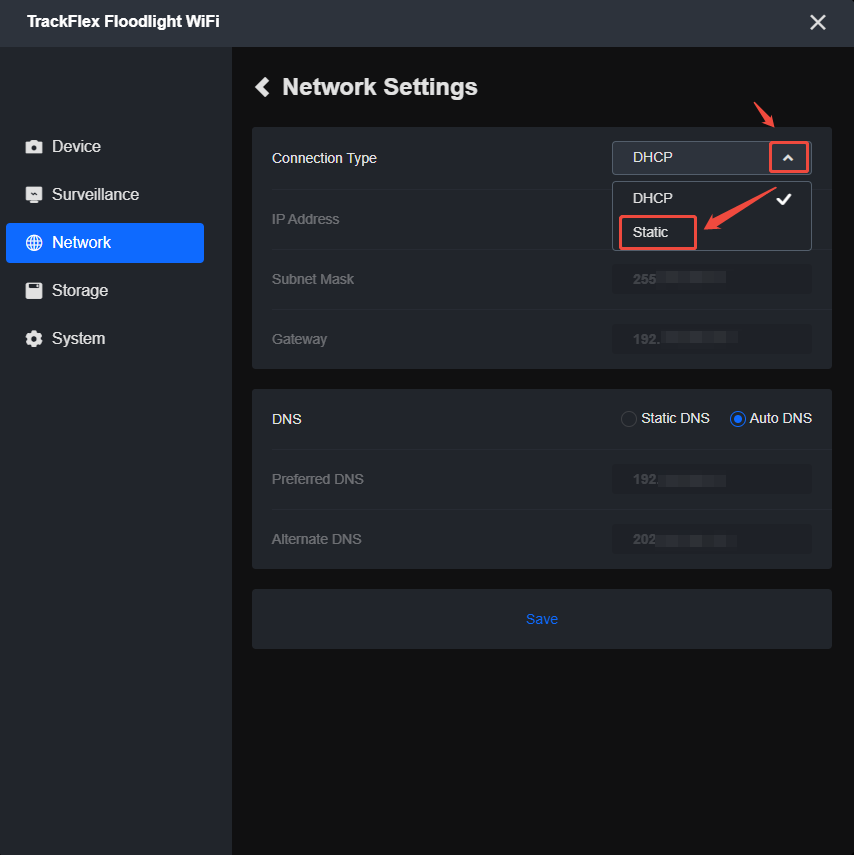Click the Preferred DNS input field
Screen dimensions: 854x855
coord(712,479)
